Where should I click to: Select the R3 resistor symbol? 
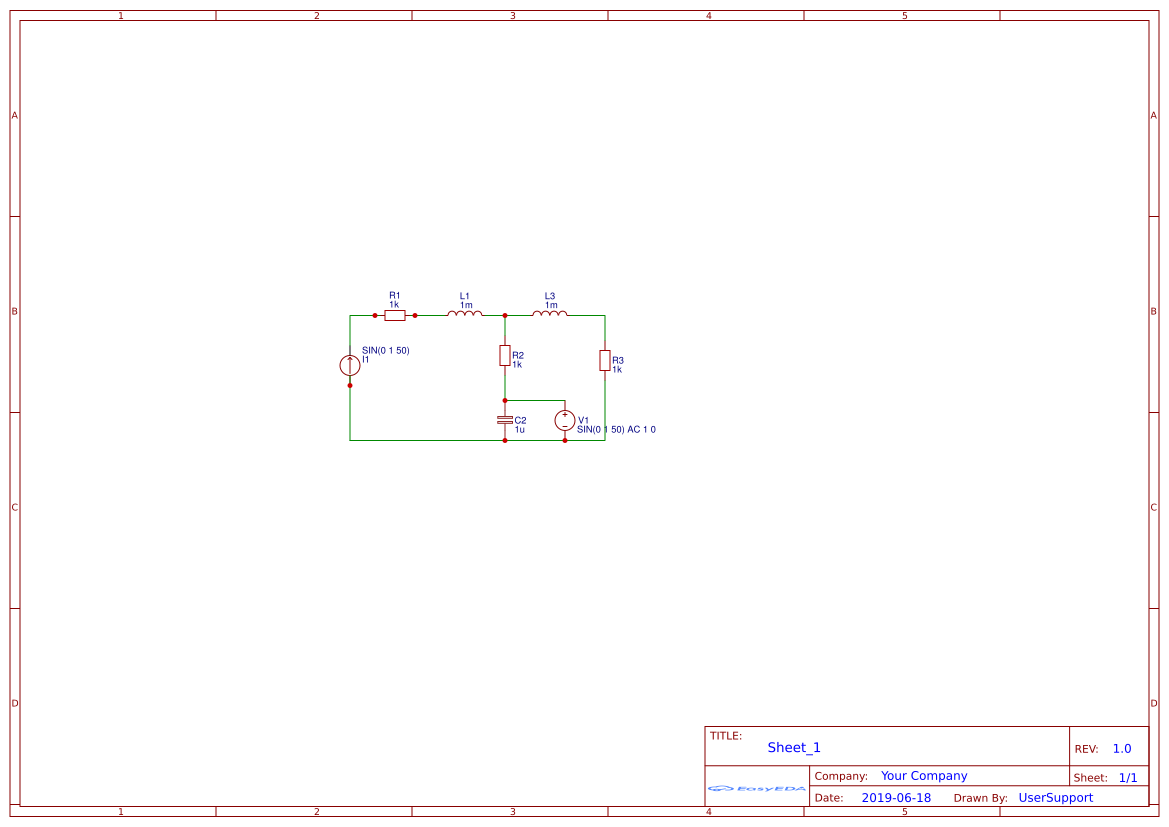[605, 360]
